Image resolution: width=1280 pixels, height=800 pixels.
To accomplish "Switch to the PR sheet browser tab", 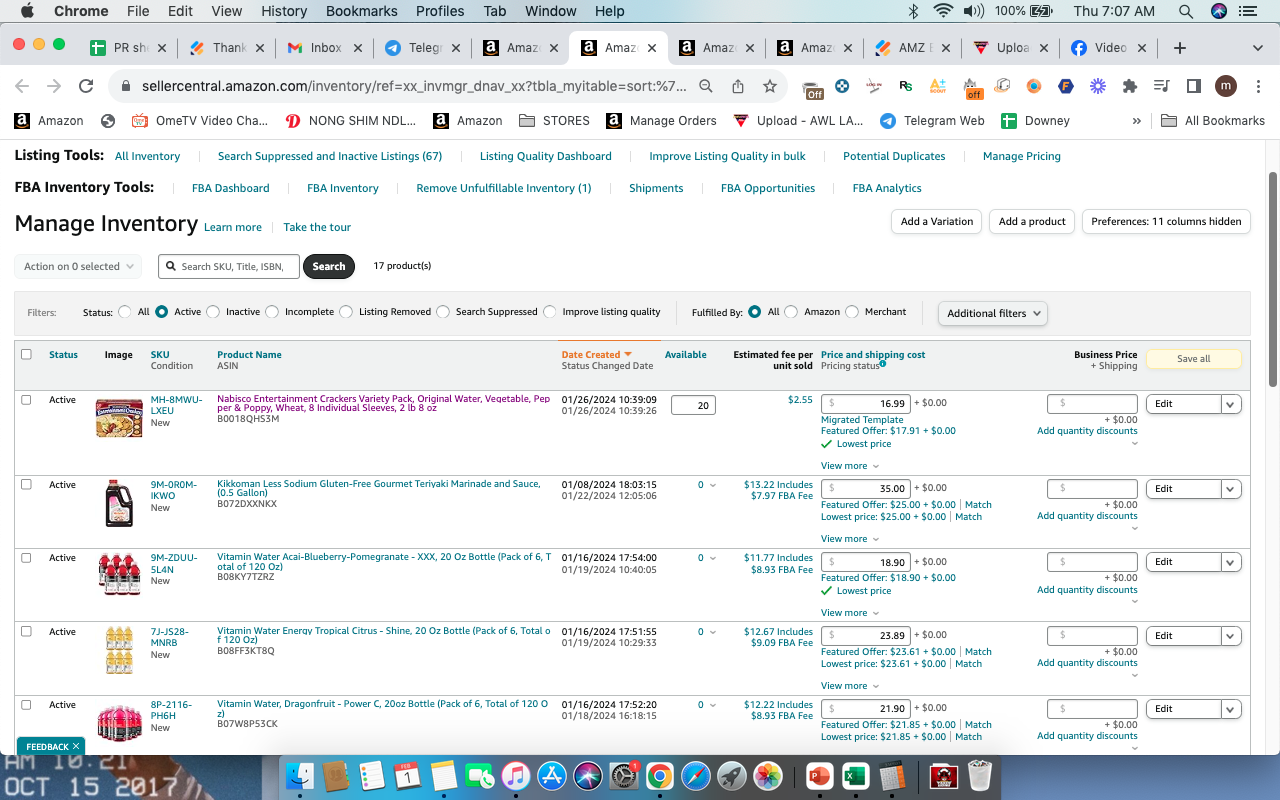I will [x=129, y=48].
